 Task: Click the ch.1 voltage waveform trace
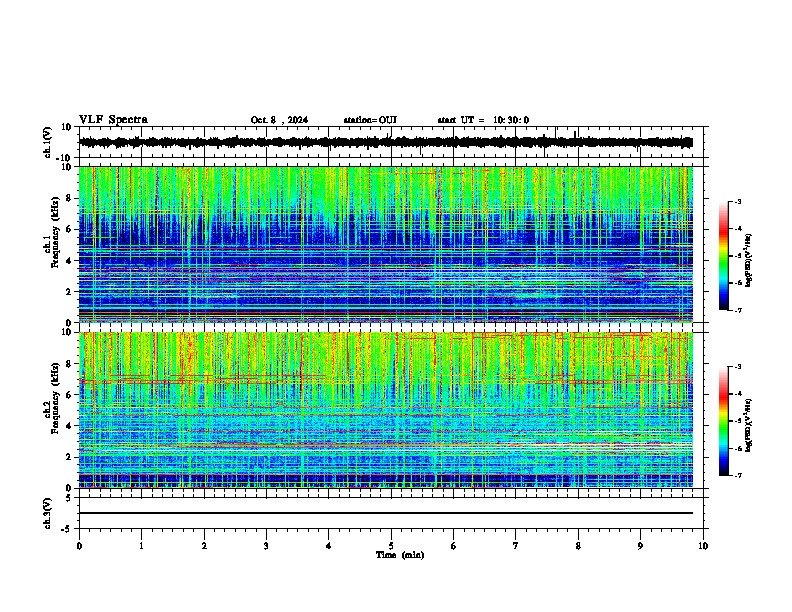(x=386, y=142)
